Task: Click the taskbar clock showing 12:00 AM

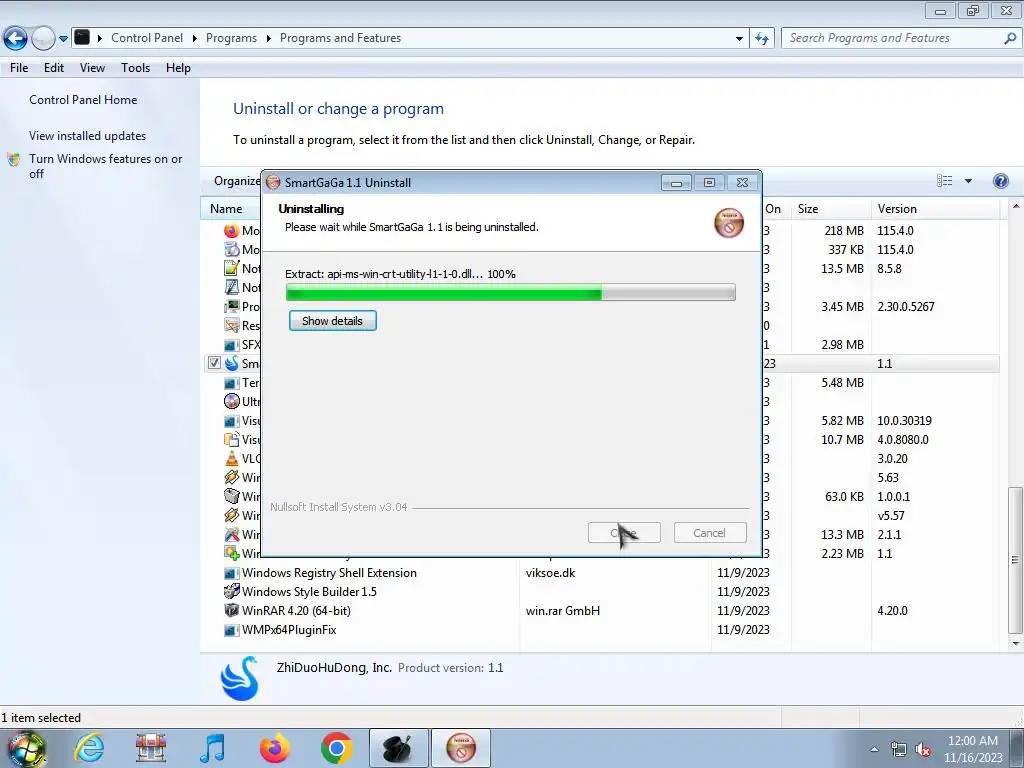Action: tap(972, 749)
